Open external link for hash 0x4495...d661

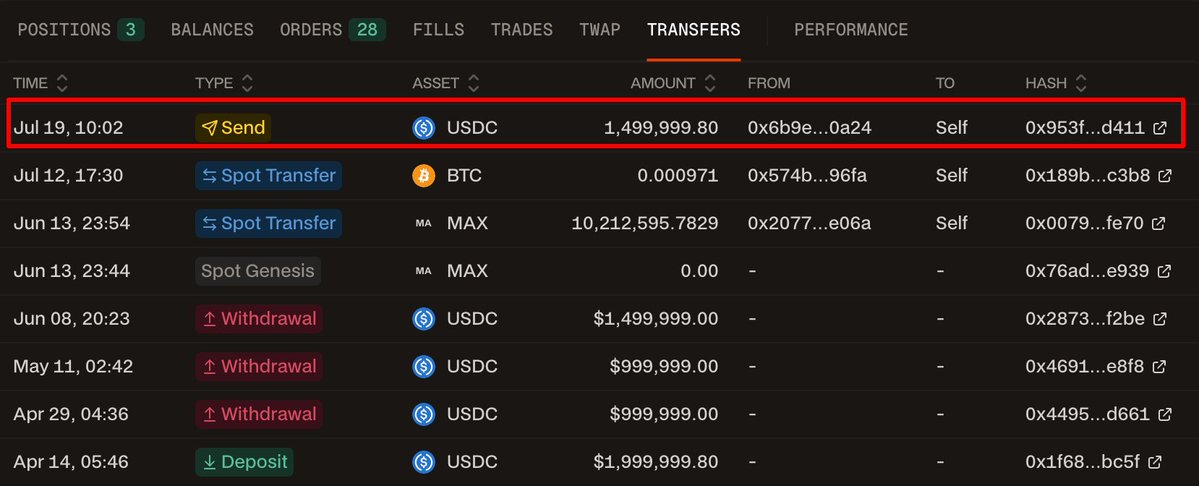point(1165,414)
